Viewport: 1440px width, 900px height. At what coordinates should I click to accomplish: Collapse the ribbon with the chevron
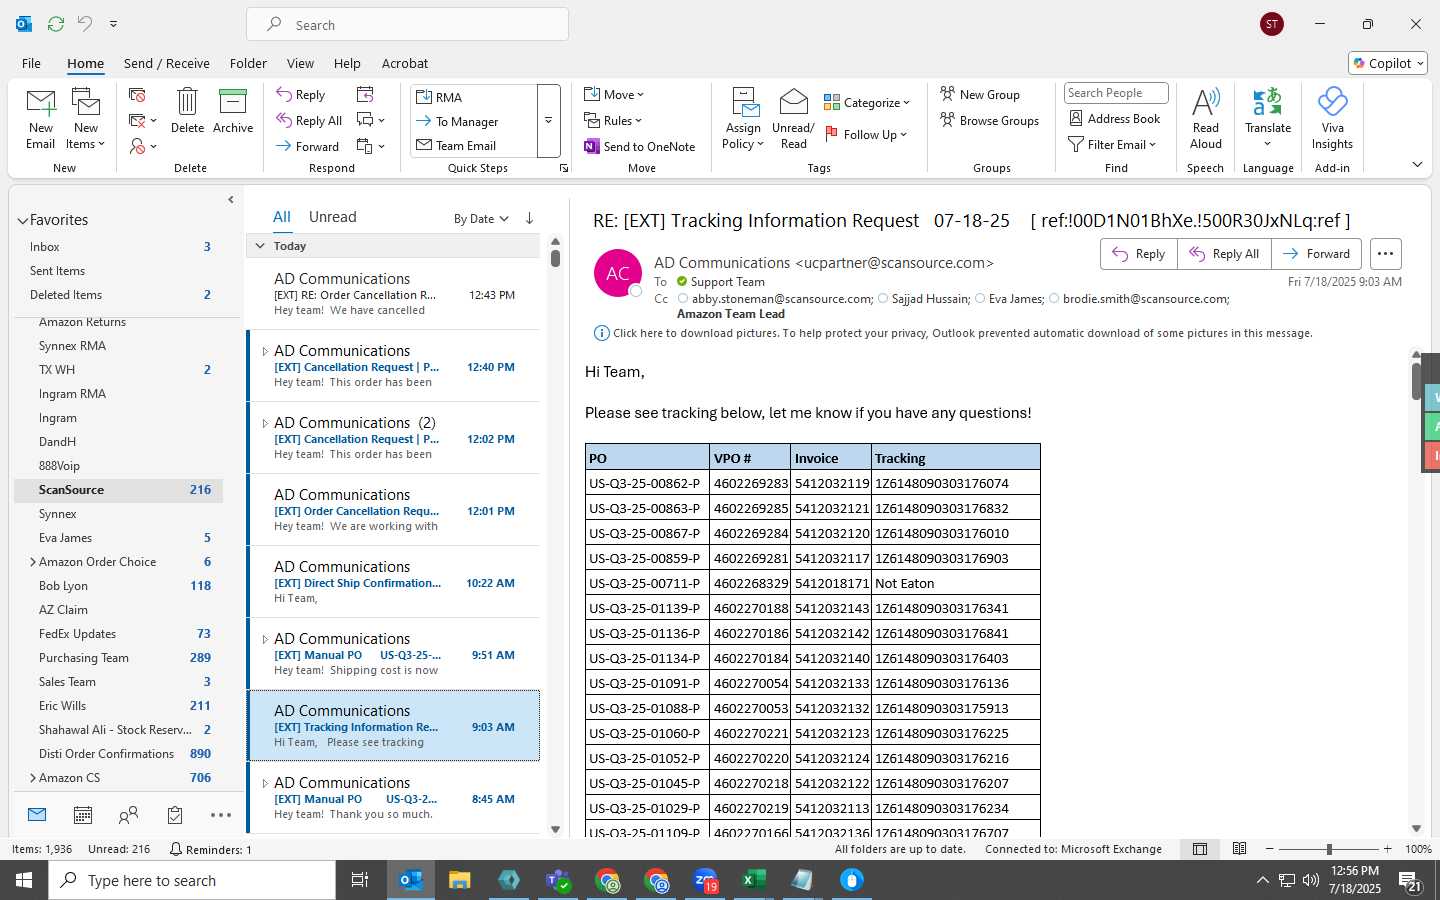coord(1417,164)
